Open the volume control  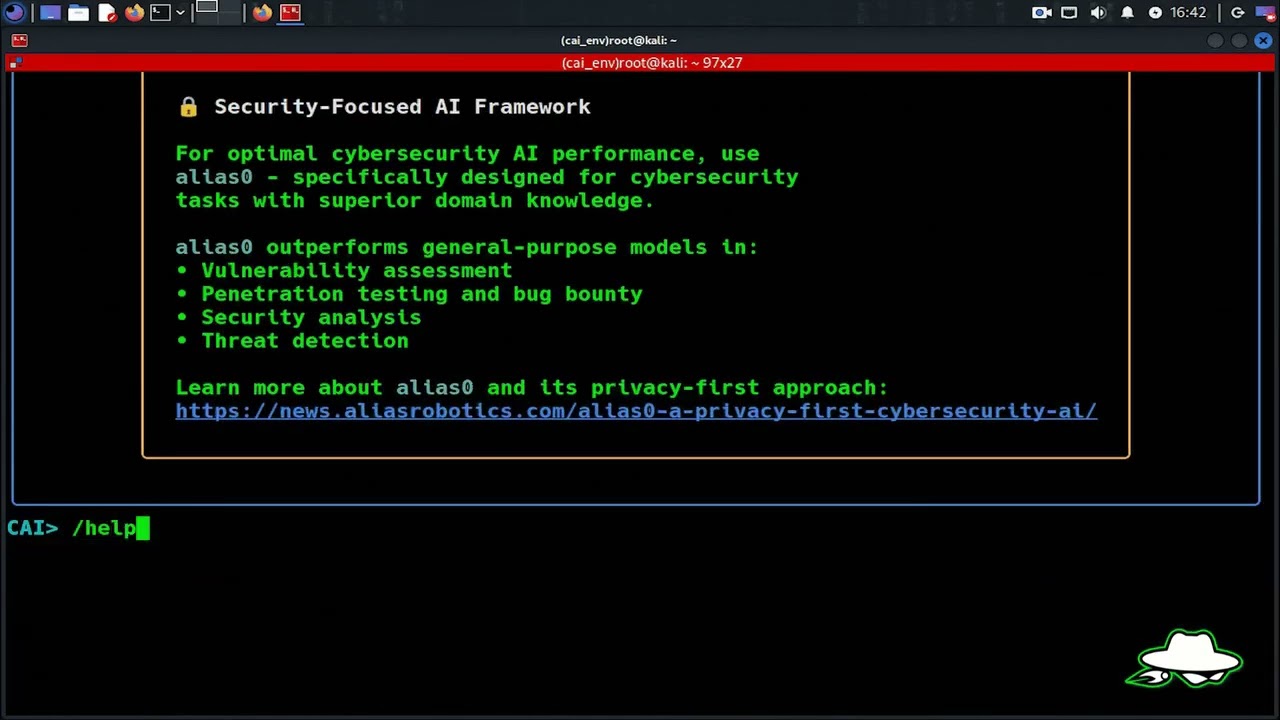pyautogui.click(x=1098, y=13)
